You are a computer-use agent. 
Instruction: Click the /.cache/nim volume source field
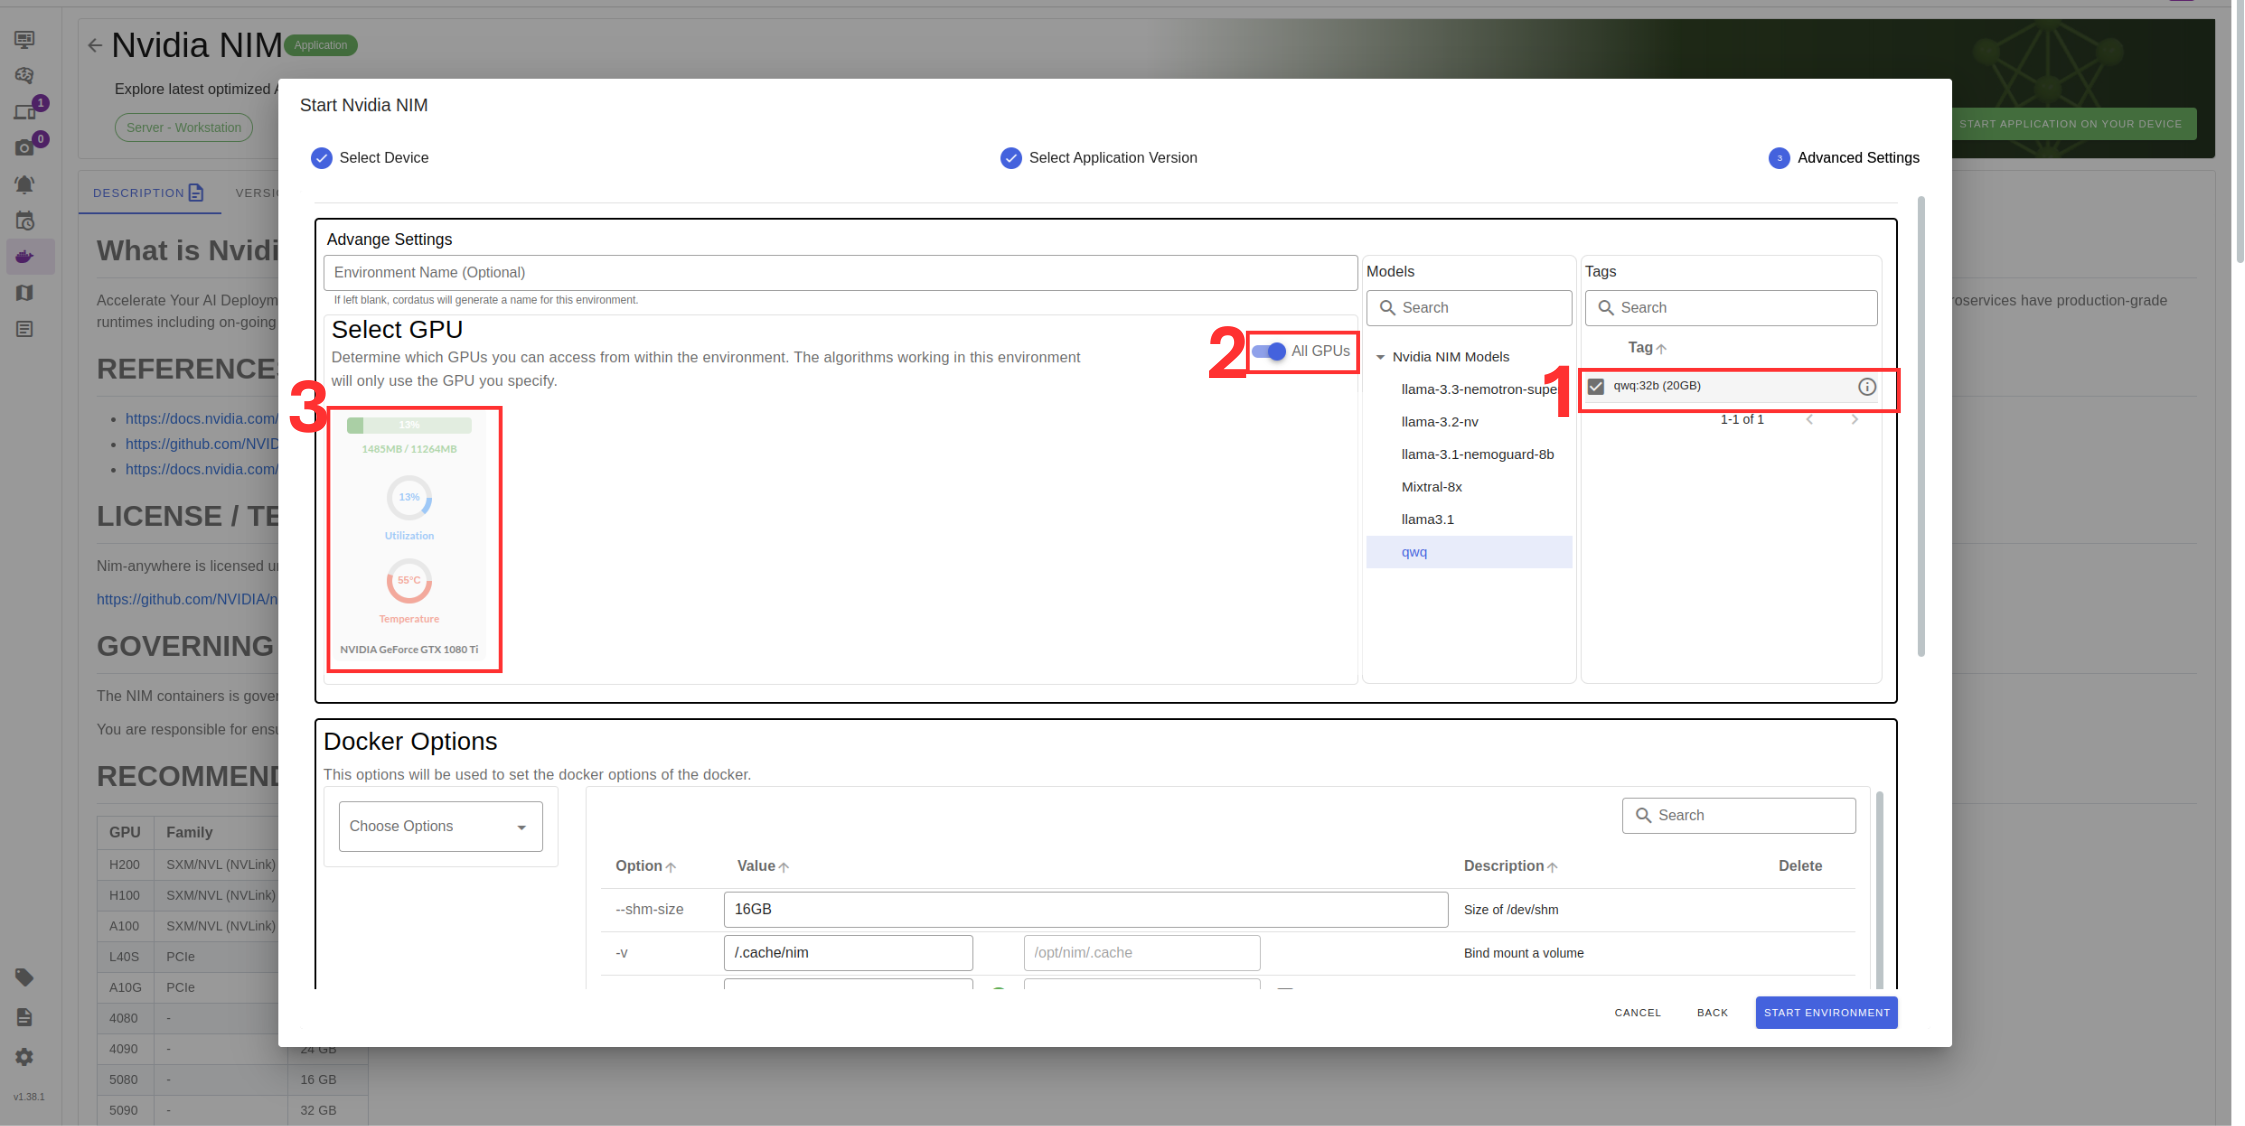point(848,953)
